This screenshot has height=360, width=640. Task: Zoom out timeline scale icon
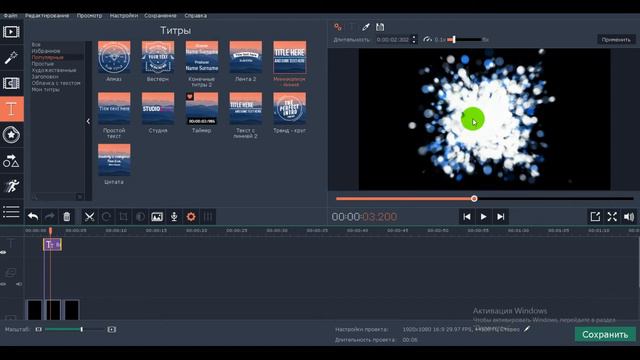pos(38,329)
